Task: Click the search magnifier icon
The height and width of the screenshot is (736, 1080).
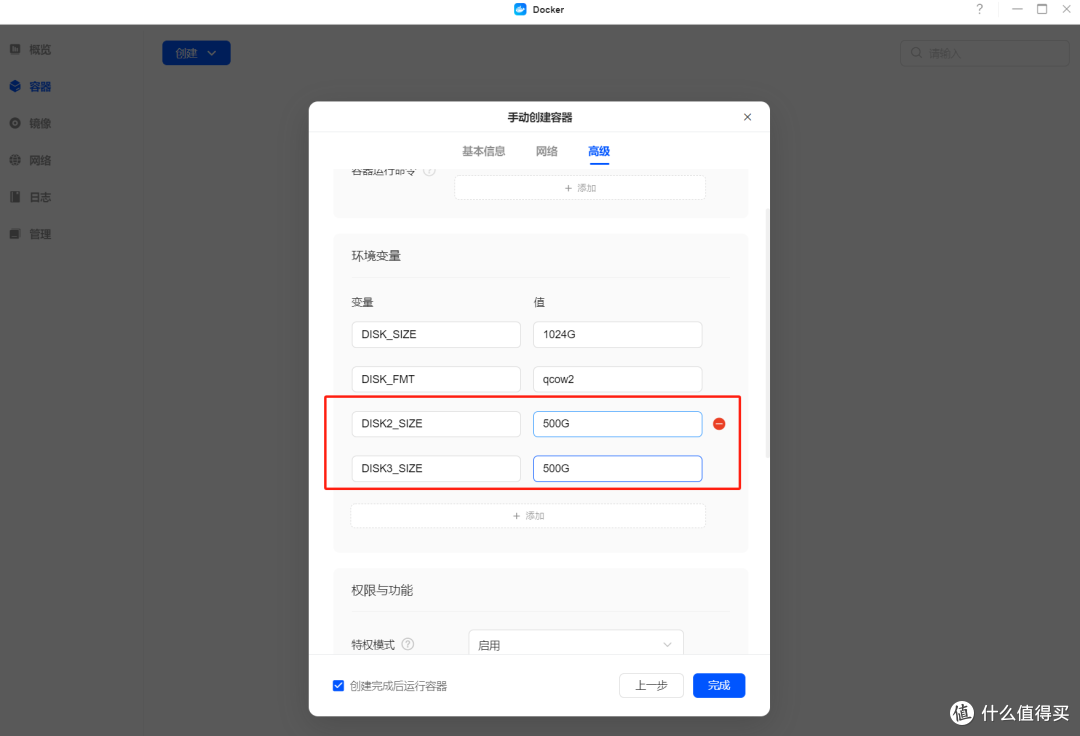Action: [x=916, y=53]
